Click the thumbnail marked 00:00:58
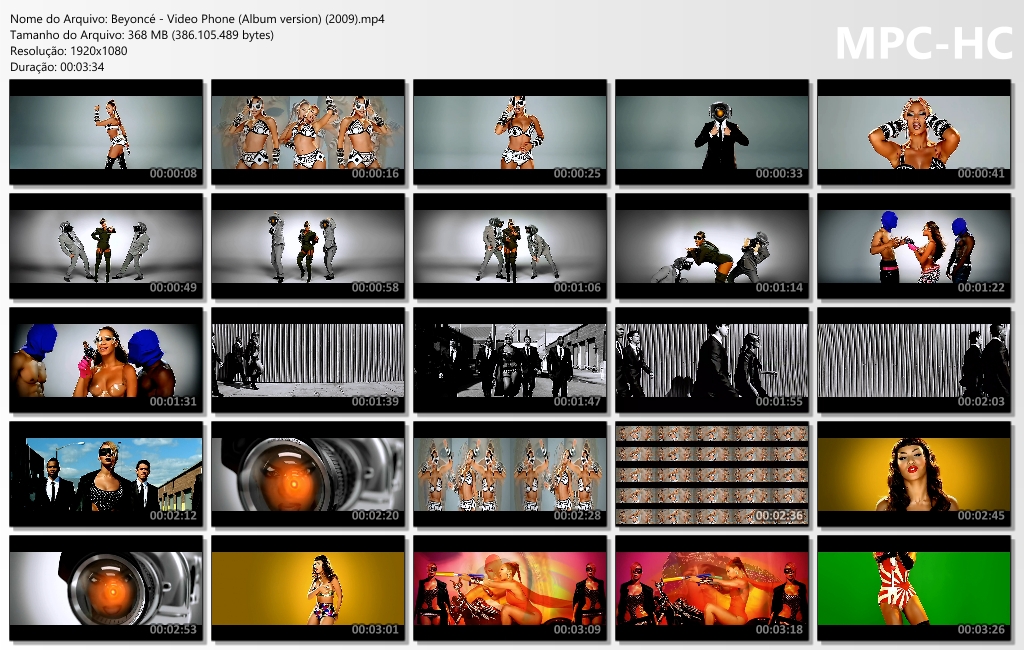This screenshot has width=1024, height=650. coord(308,246)
